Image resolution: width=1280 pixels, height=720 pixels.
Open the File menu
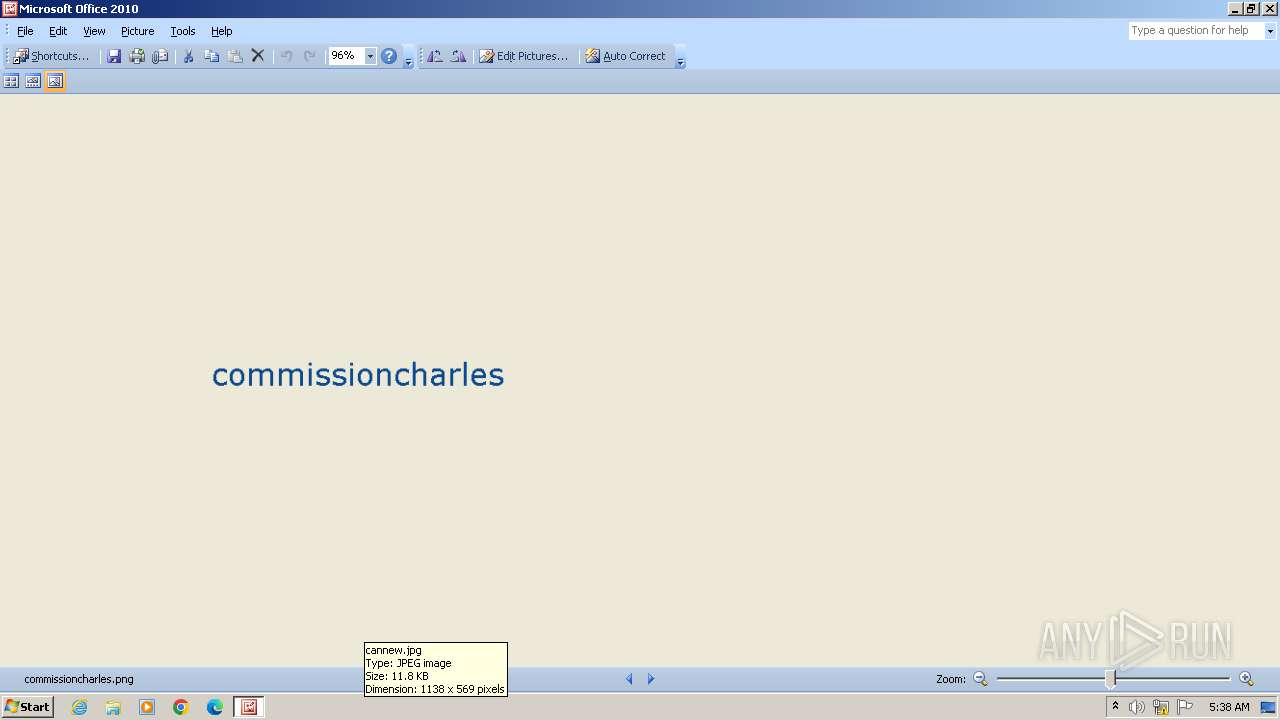pos(25,31)
